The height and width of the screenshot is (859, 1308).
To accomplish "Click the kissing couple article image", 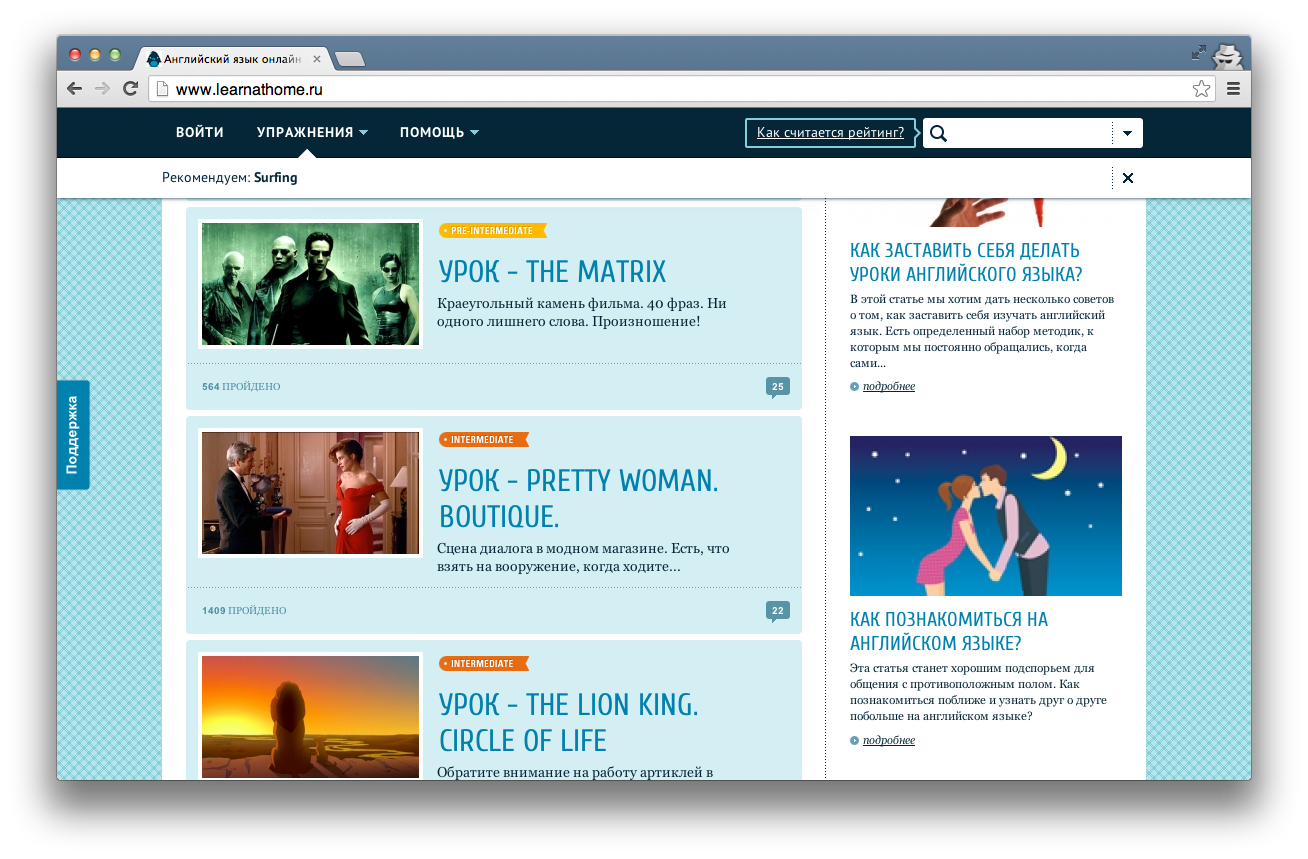I will coord(986,516).
